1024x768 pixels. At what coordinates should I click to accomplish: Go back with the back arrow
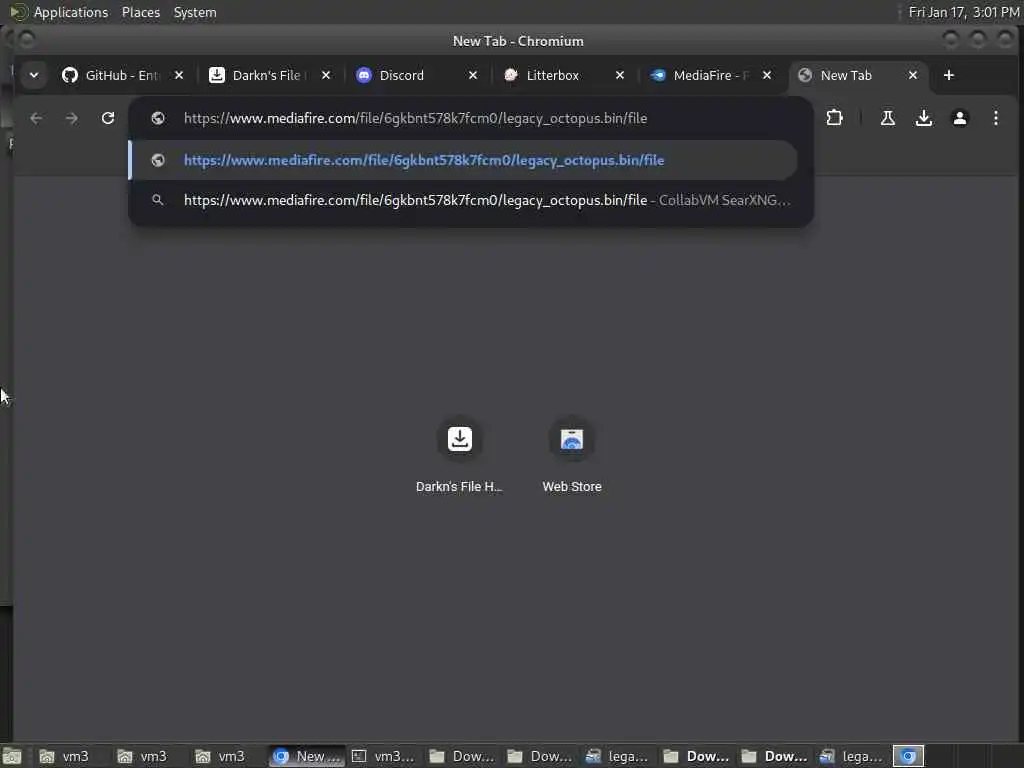(x=36, y=118)
